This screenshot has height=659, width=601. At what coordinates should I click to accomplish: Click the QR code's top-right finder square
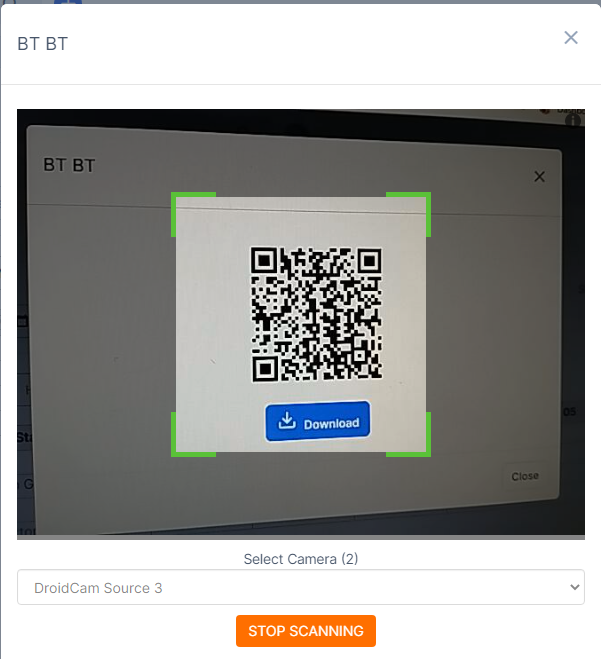click(x=369, y=261)
